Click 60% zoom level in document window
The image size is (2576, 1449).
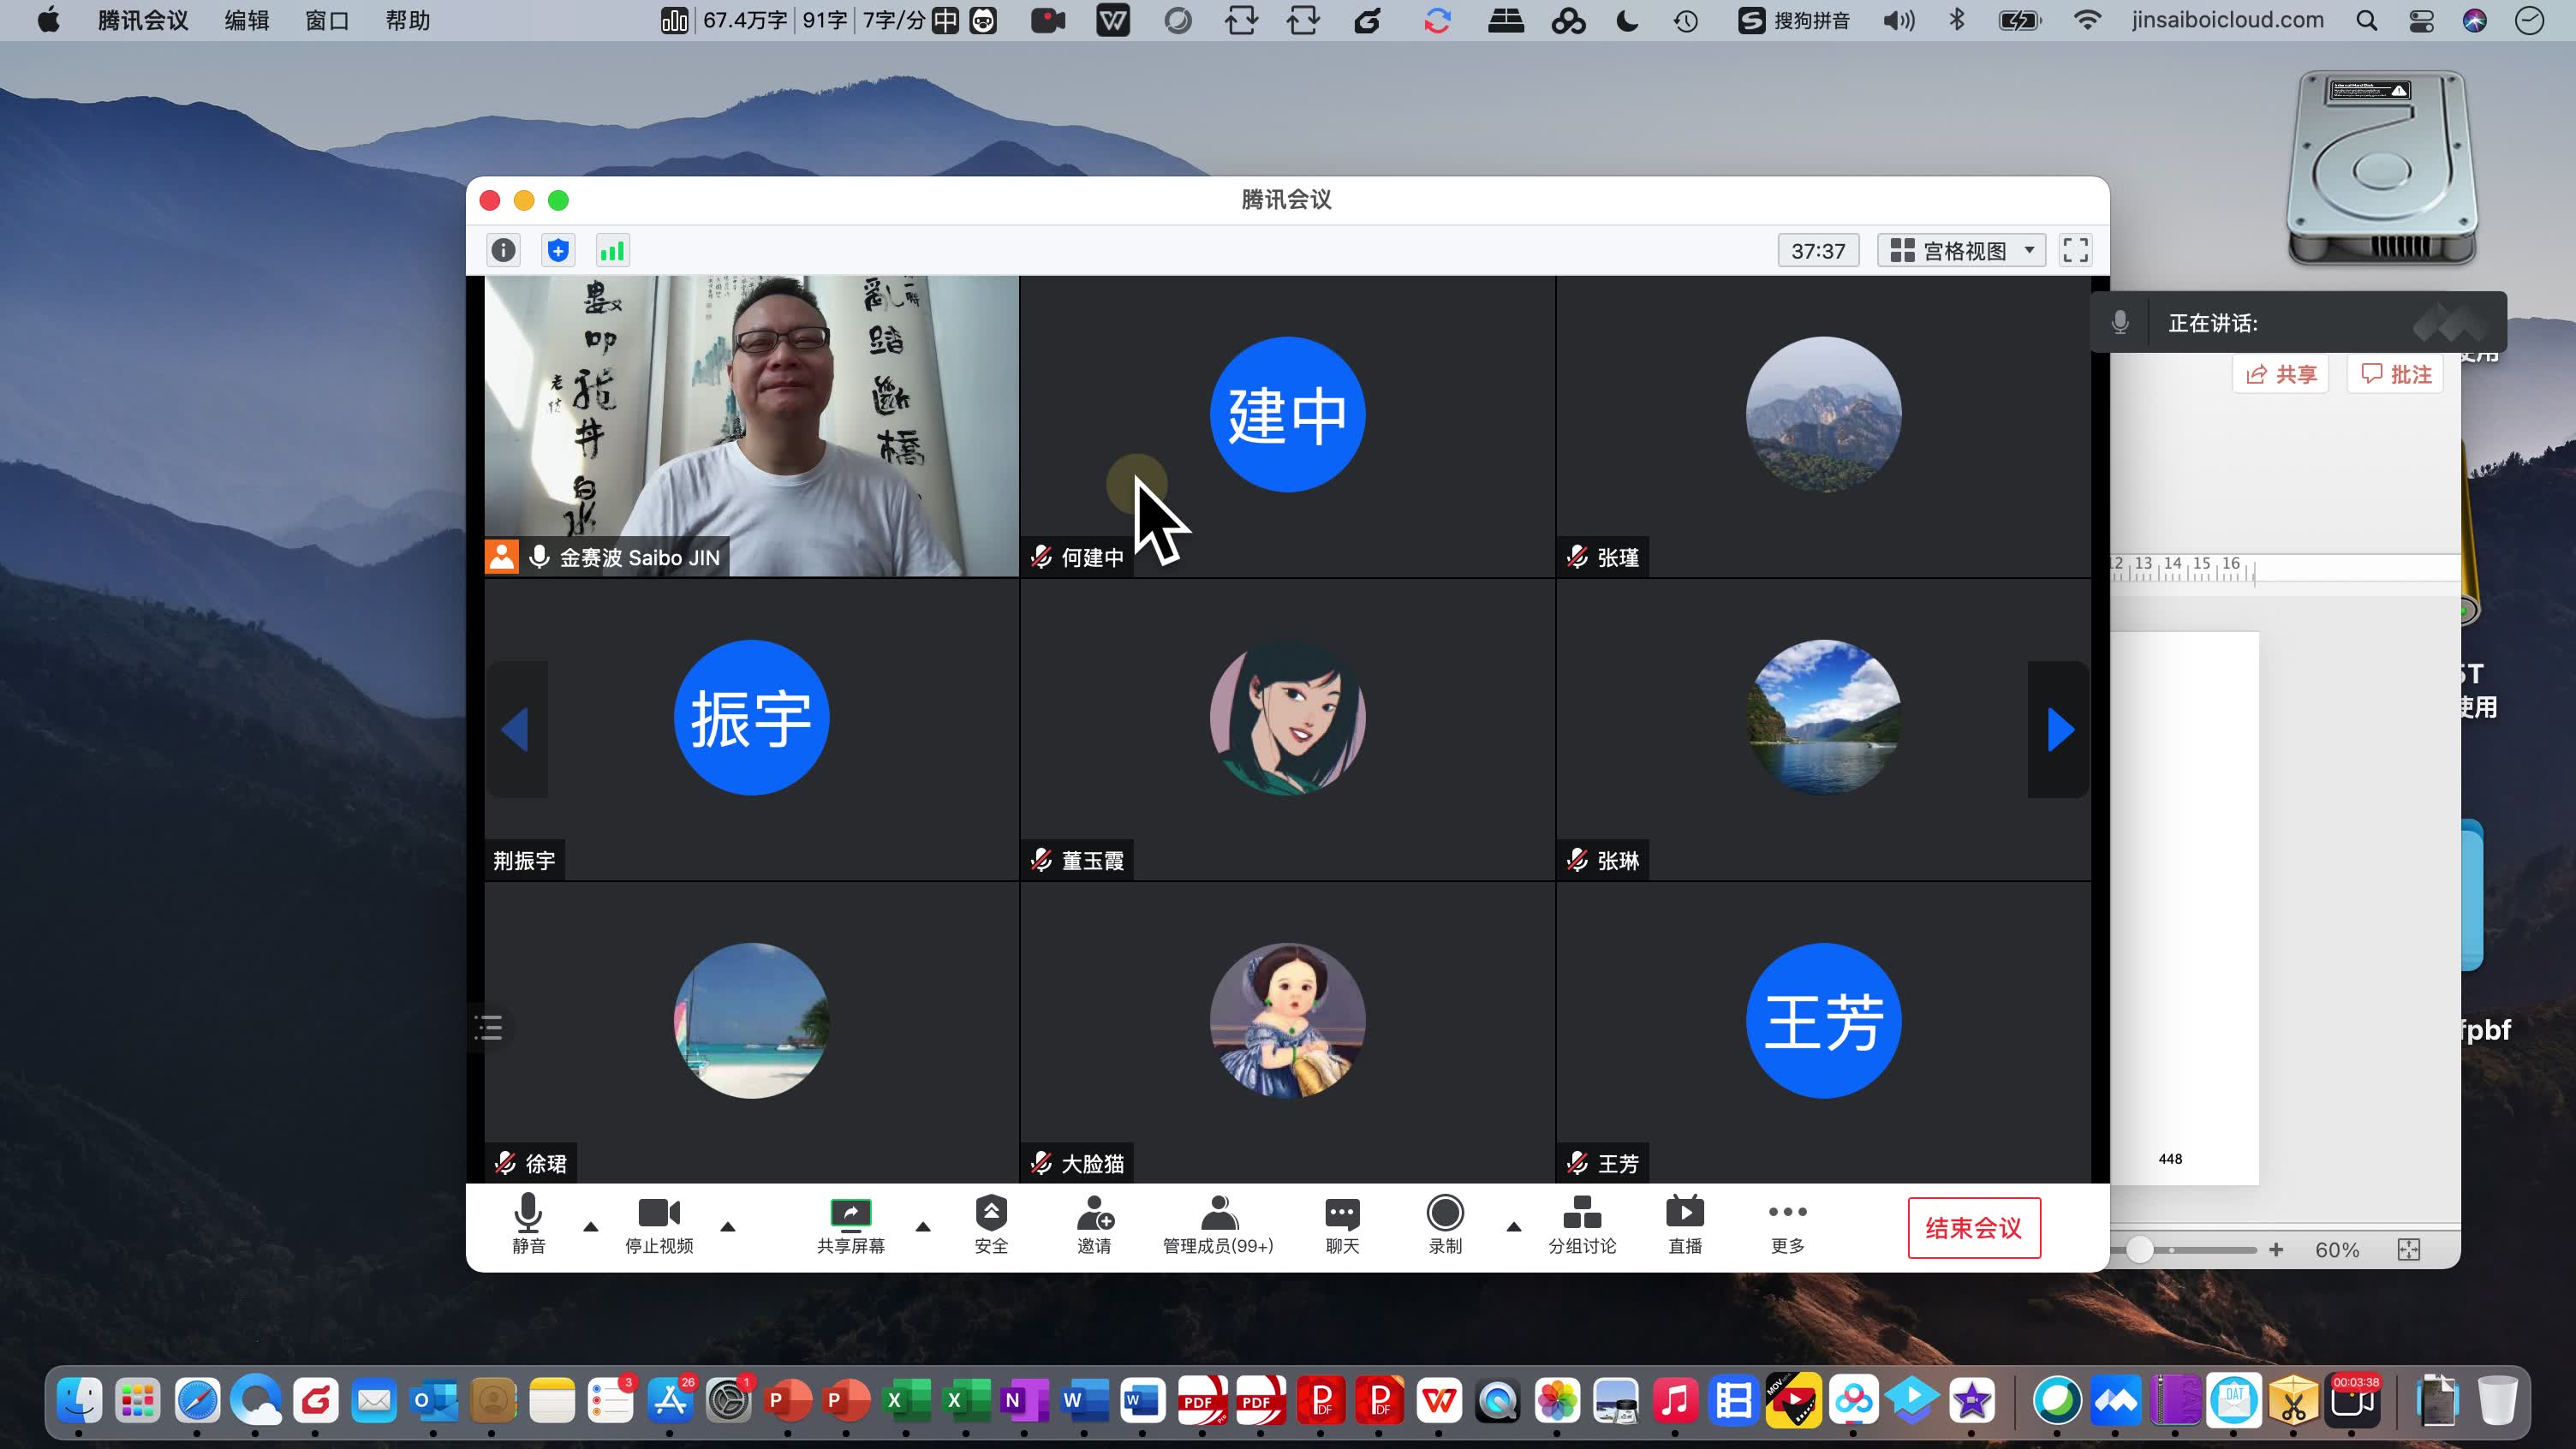[x=2337, y=1250]
